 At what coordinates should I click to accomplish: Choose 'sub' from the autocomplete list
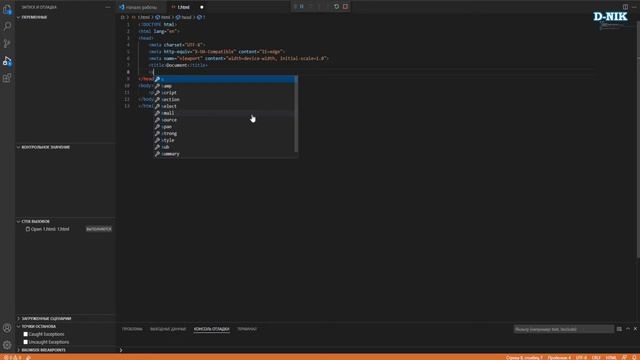[225, 147]
